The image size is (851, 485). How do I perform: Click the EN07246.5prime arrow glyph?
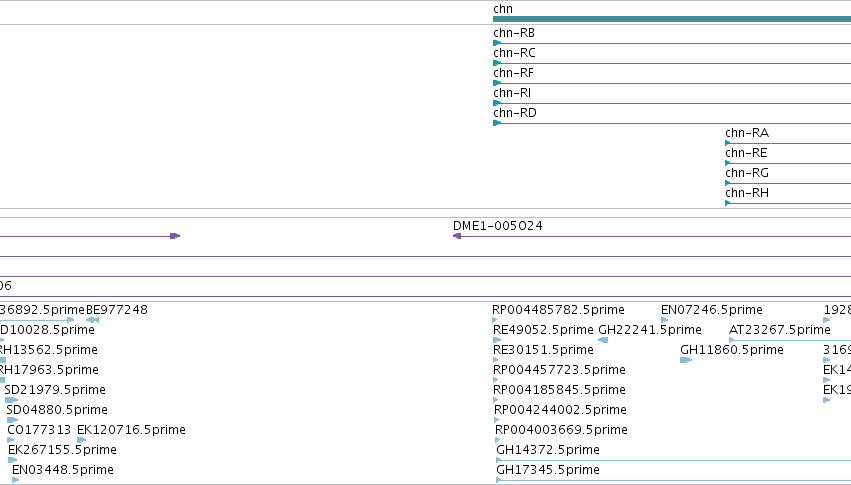click(664, 320)
